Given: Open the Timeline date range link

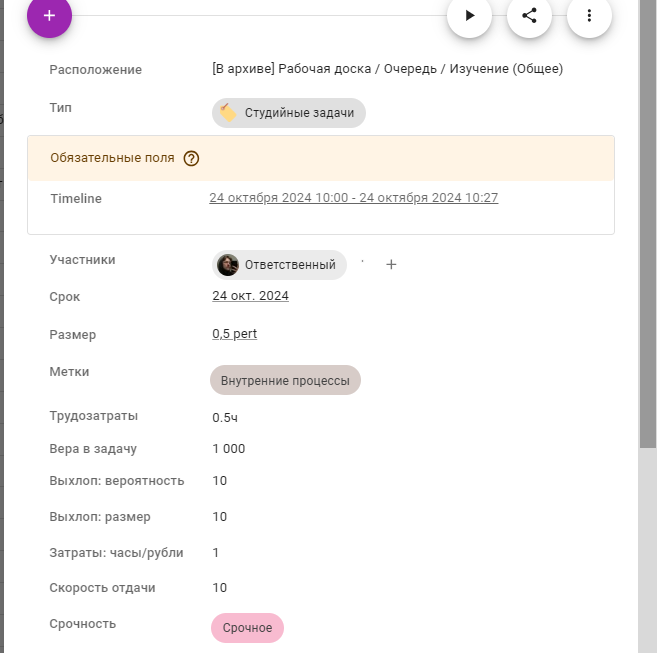Looking at the screenshot, I should tap(353, 198).
